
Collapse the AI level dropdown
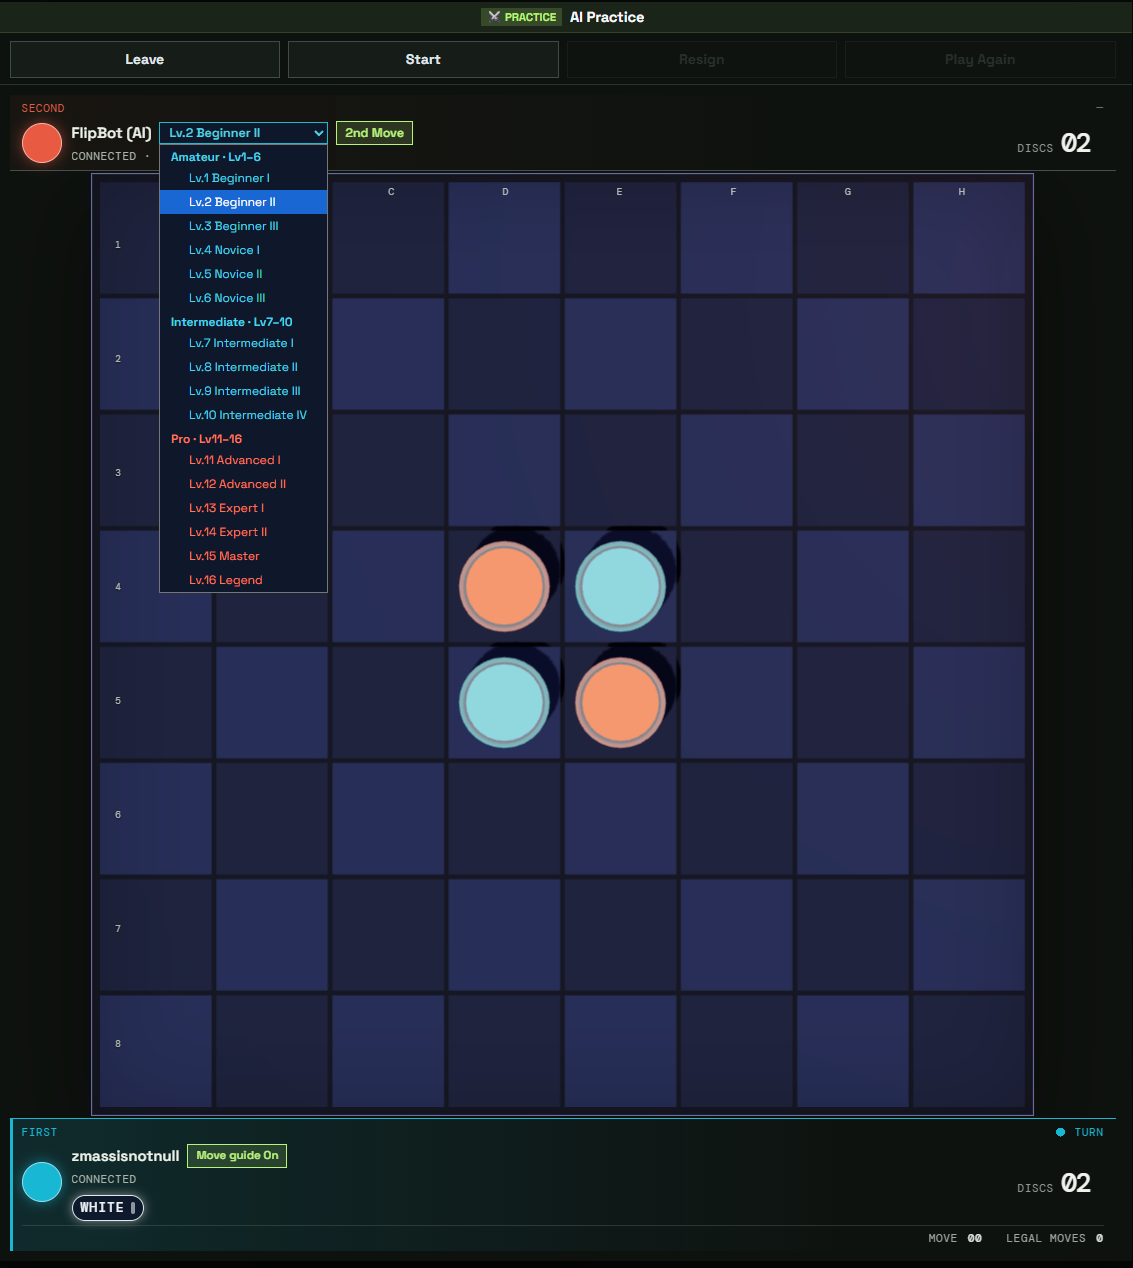click(243, 133)
